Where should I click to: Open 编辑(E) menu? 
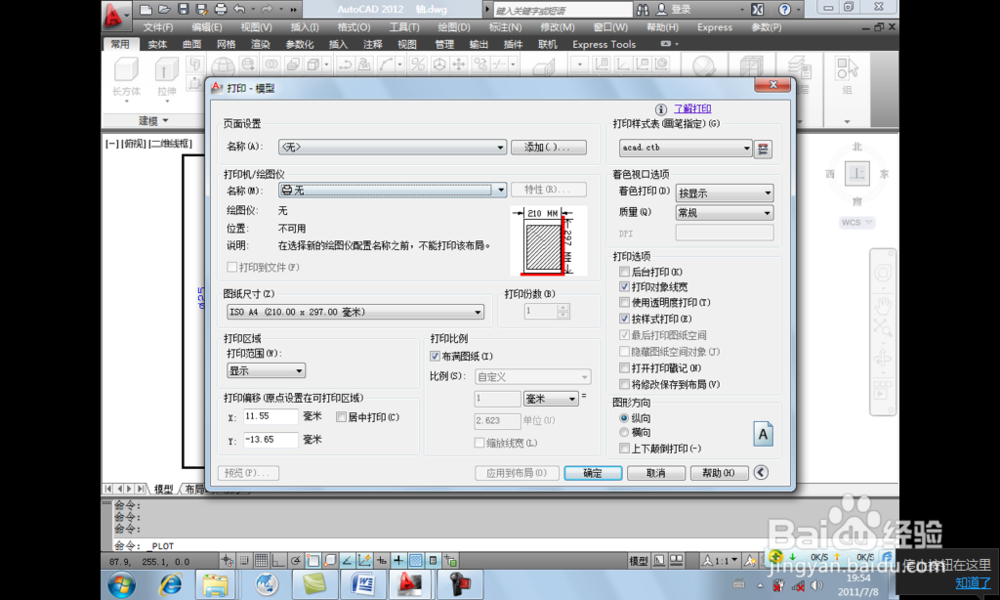click(207, 27)
